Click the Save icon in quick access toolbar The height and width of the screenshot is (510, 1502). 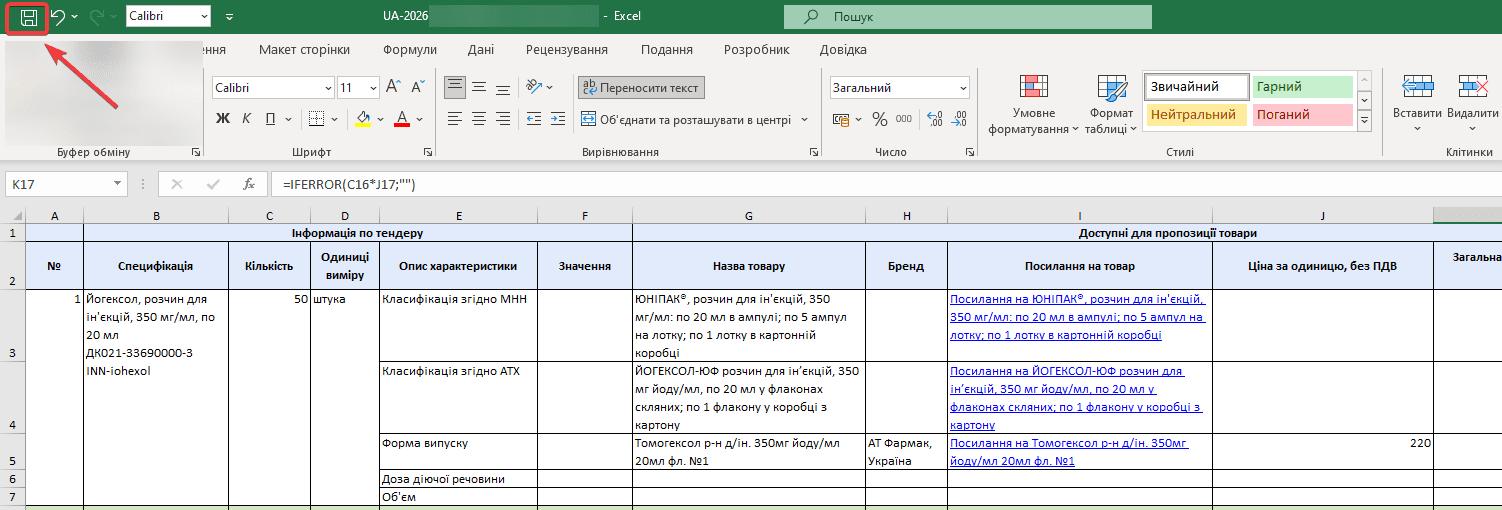(x=29, y=17)
